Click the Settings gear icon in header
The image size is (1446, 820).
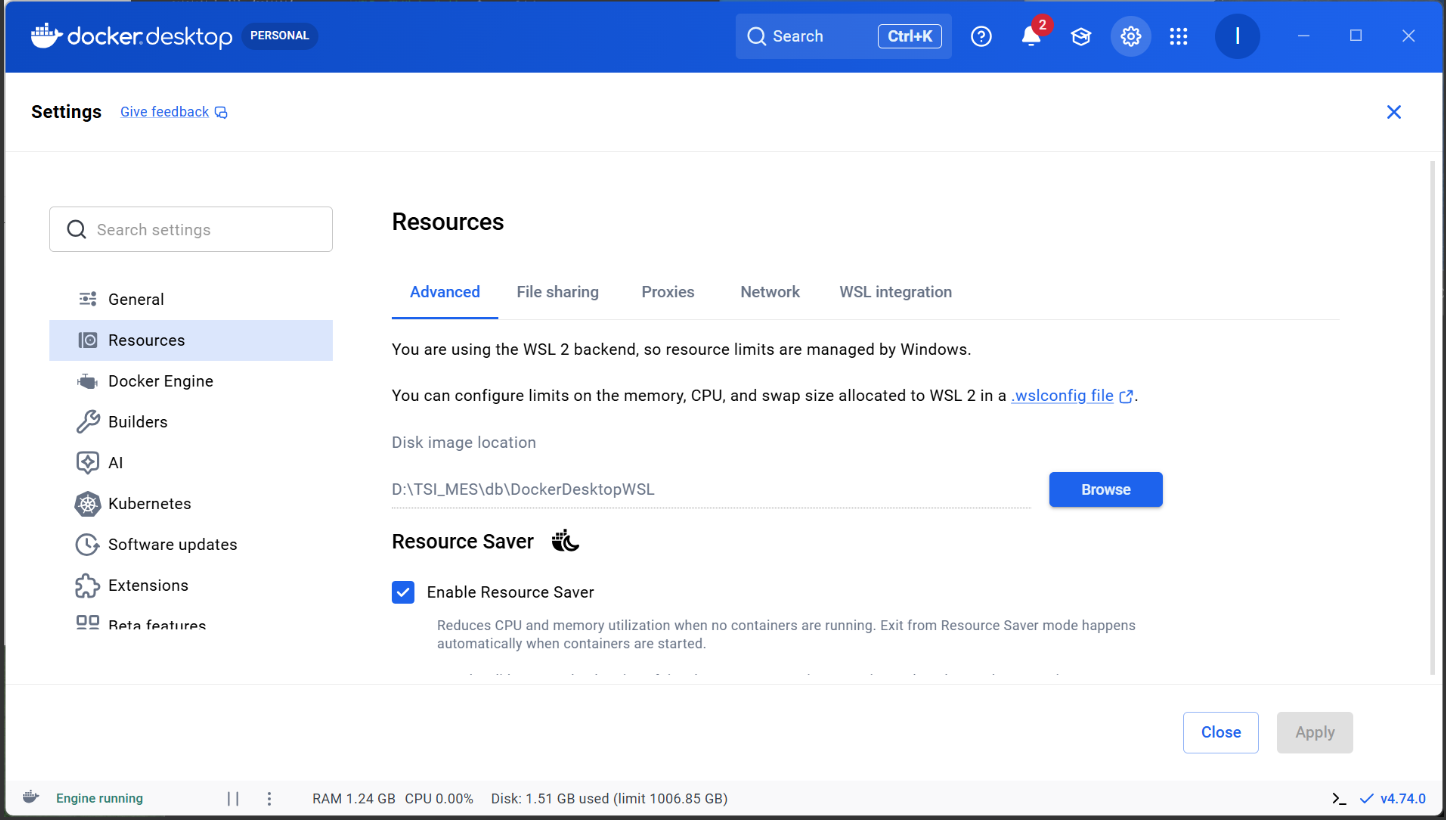[1131, 36]
